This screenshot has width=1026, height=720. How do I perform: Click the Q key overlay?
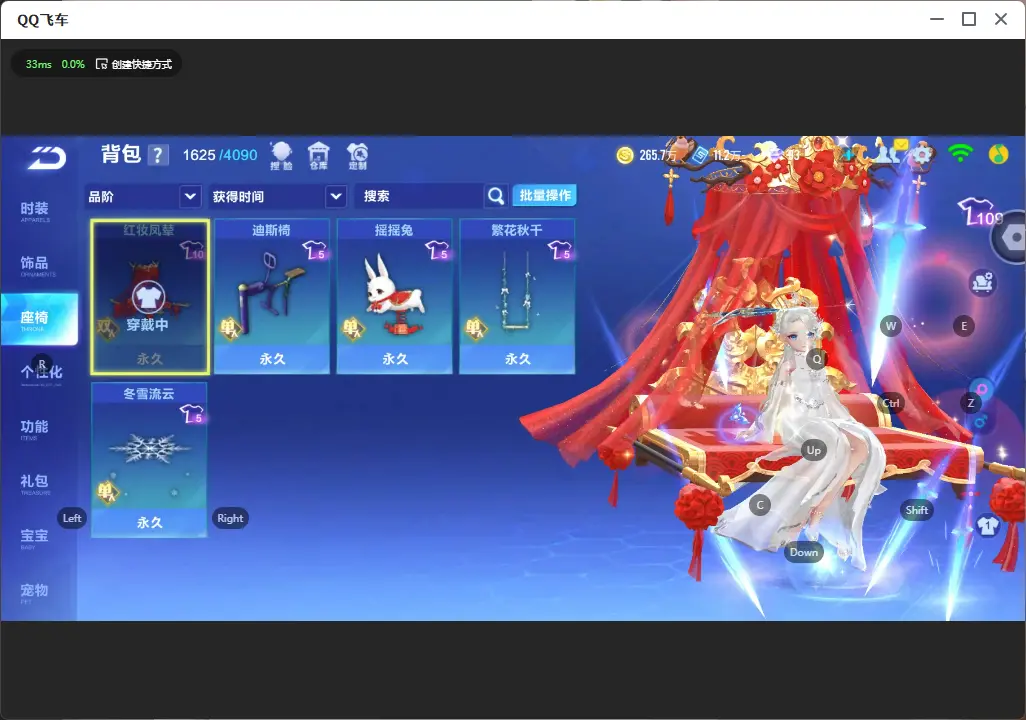[817, 359]
